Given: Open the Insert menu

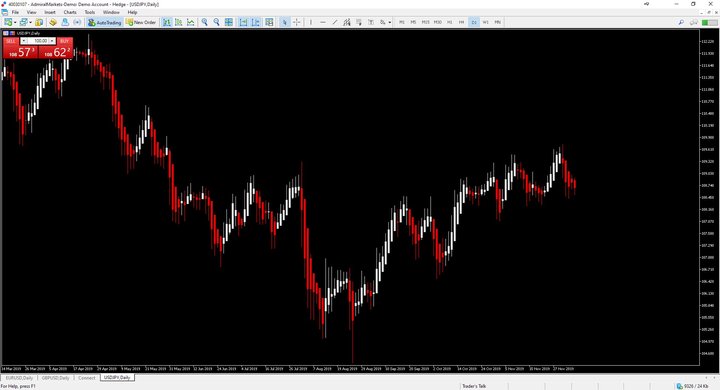Looking at the screenshot, I should [50, 12].
